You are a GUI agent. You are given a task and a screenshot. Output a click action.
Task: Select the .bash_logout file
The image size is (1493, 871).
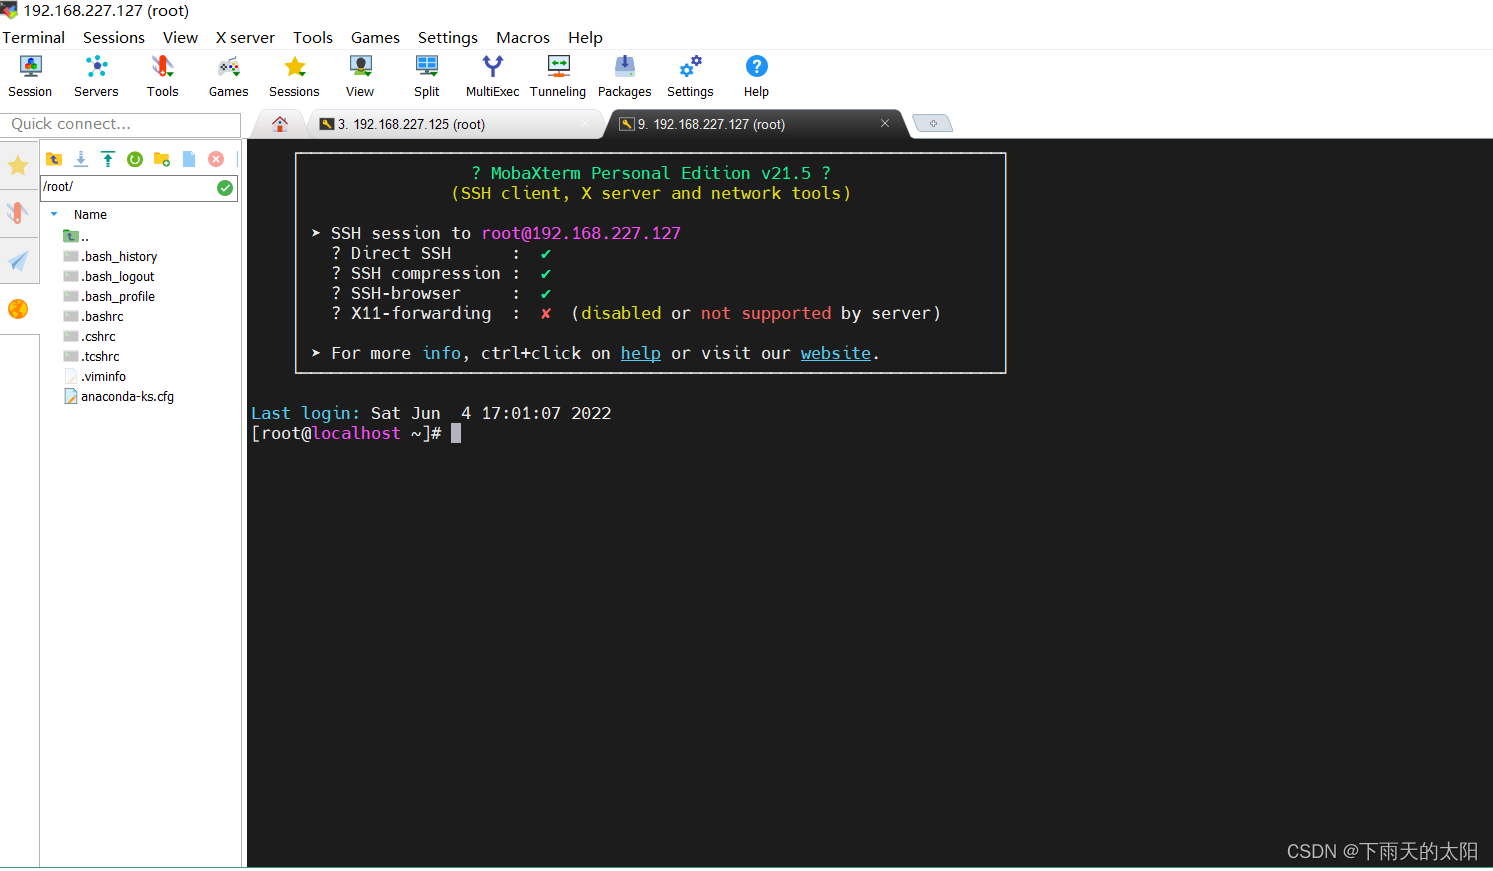[x=110, y=277]
